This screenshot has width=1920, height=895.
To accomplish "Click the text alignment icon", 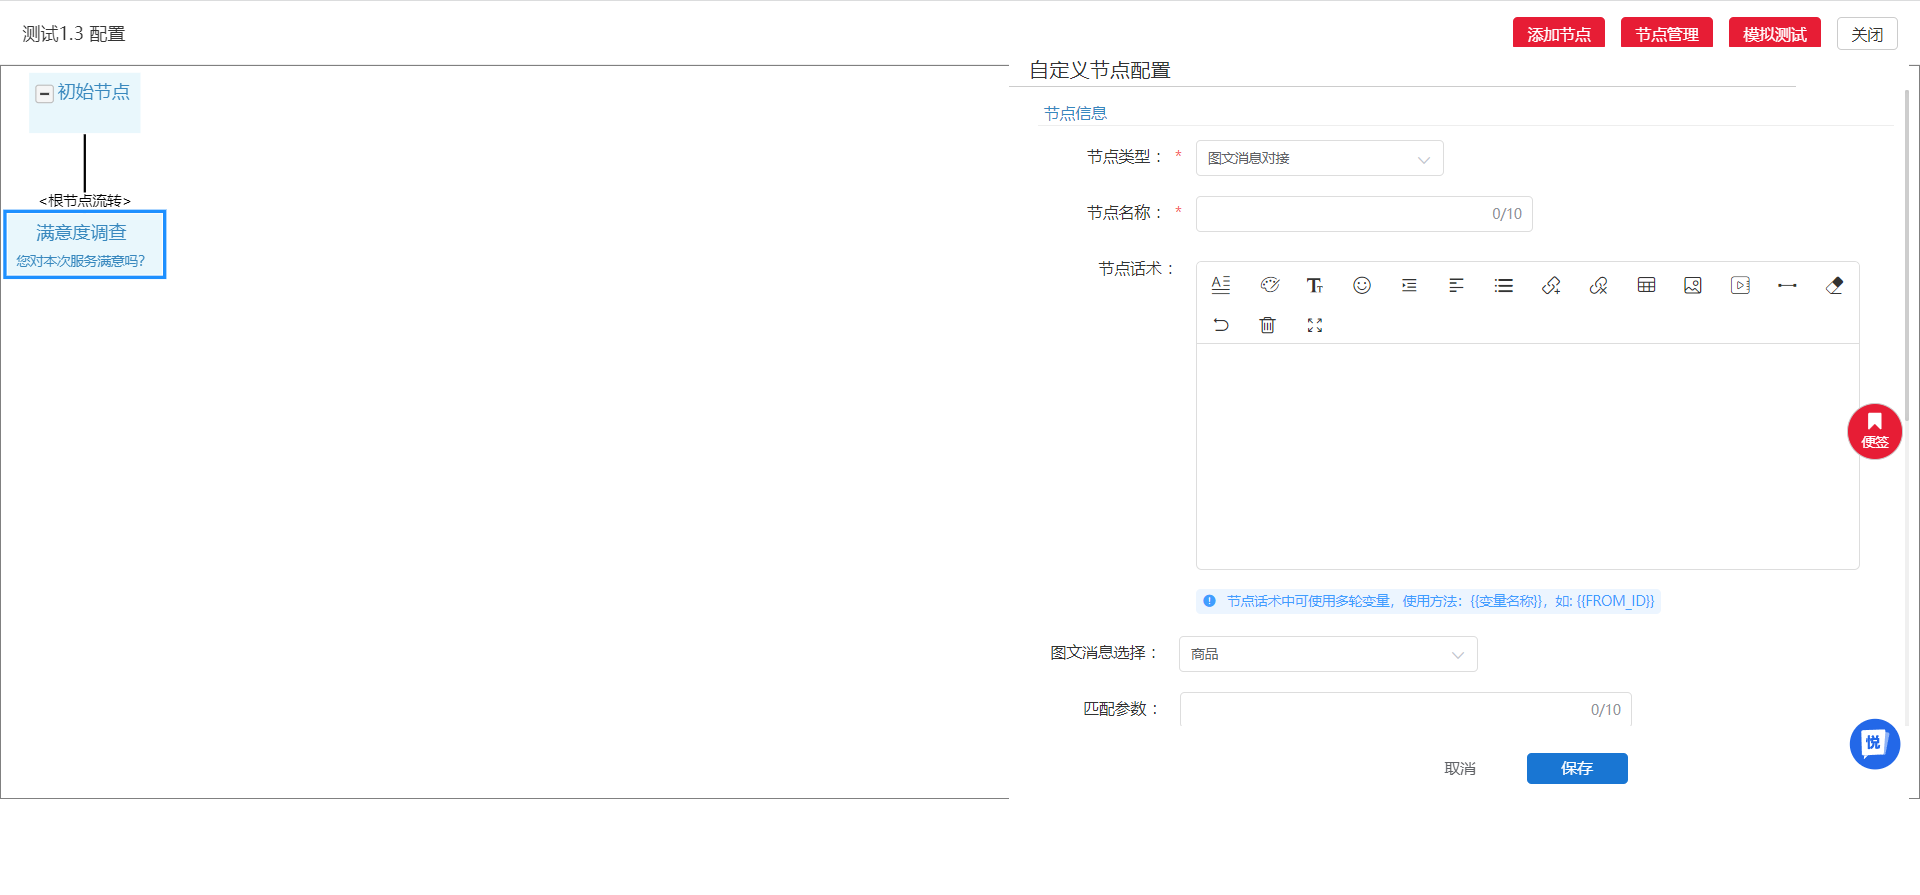I will (1456, 285).
